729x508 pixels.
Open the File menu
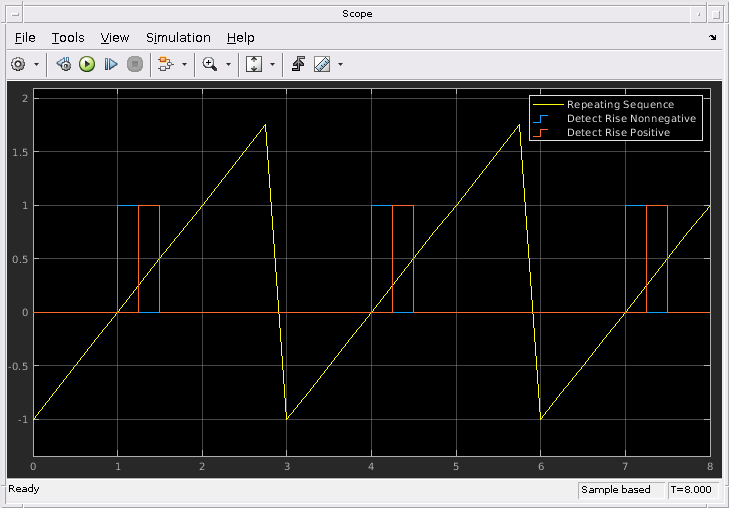[x=25, y=38]
